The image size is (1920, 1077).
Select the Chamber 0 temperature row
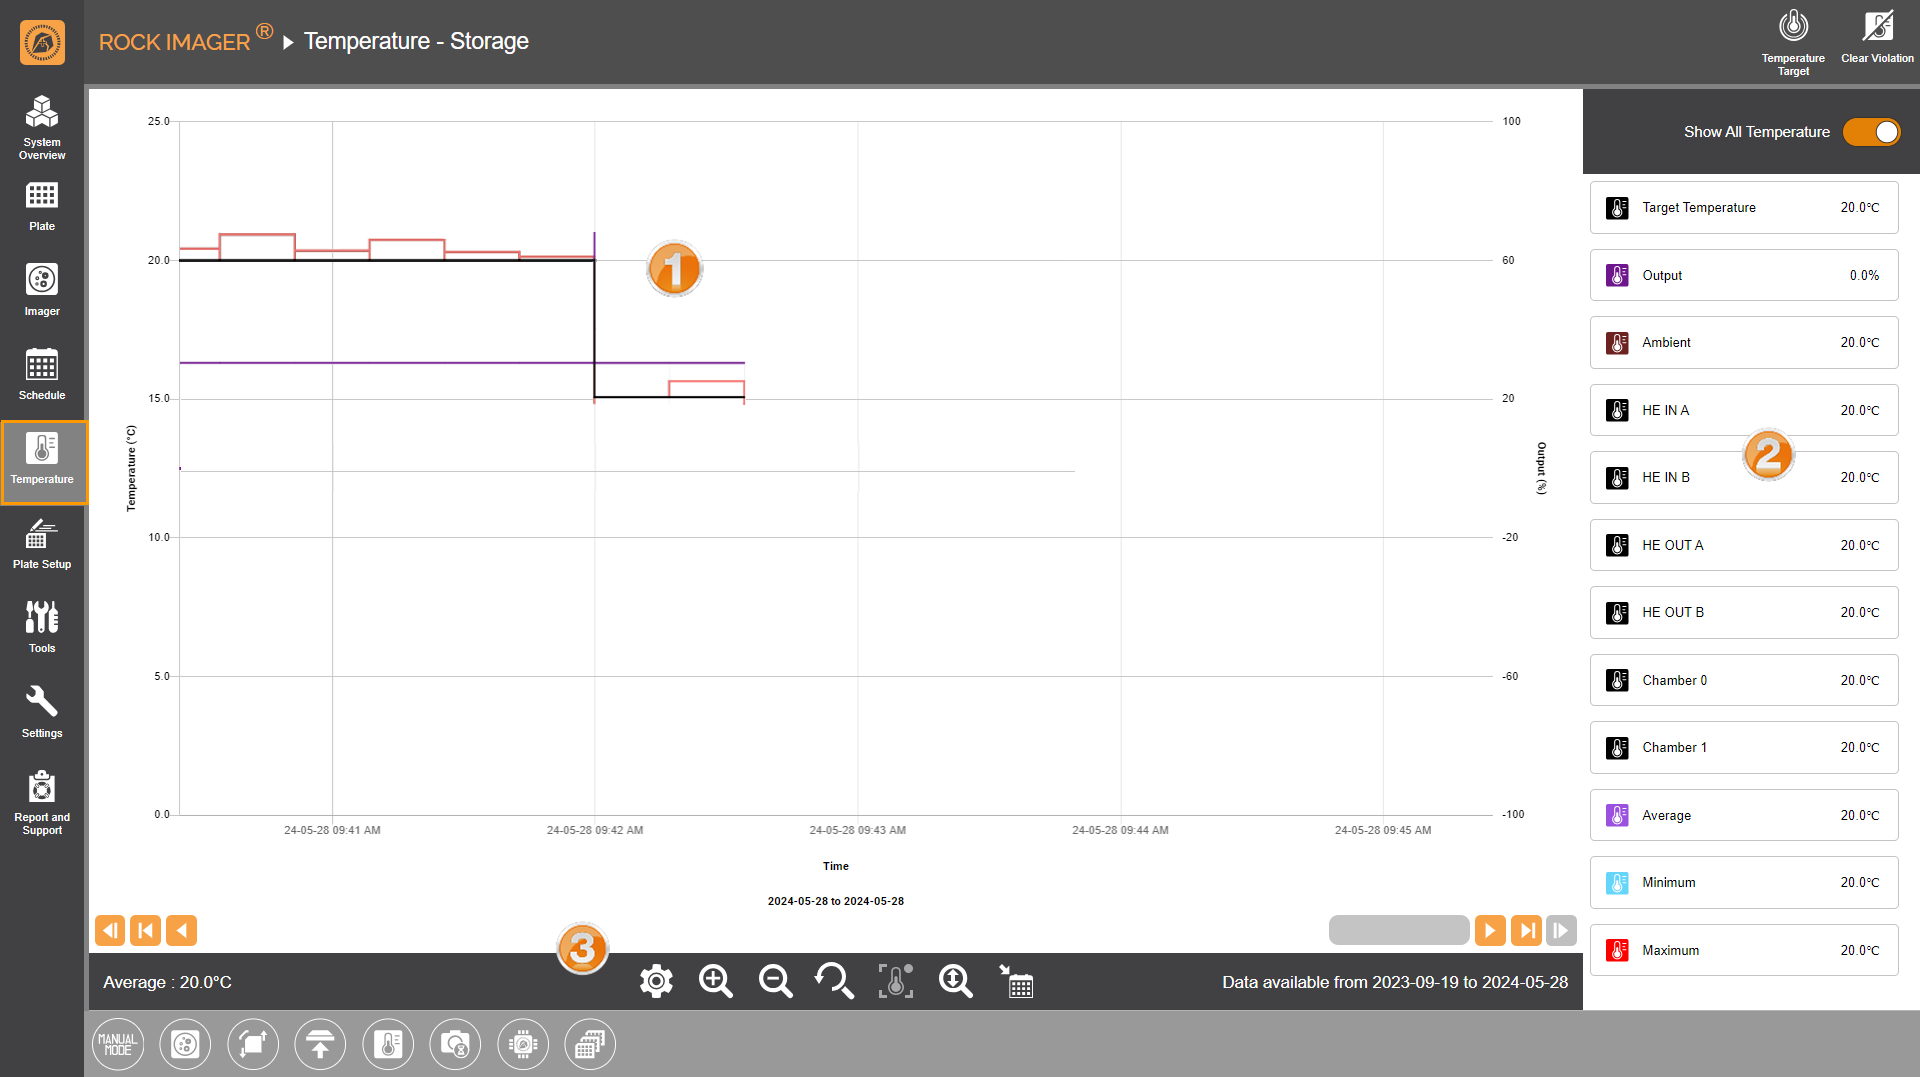[1743, 680]
